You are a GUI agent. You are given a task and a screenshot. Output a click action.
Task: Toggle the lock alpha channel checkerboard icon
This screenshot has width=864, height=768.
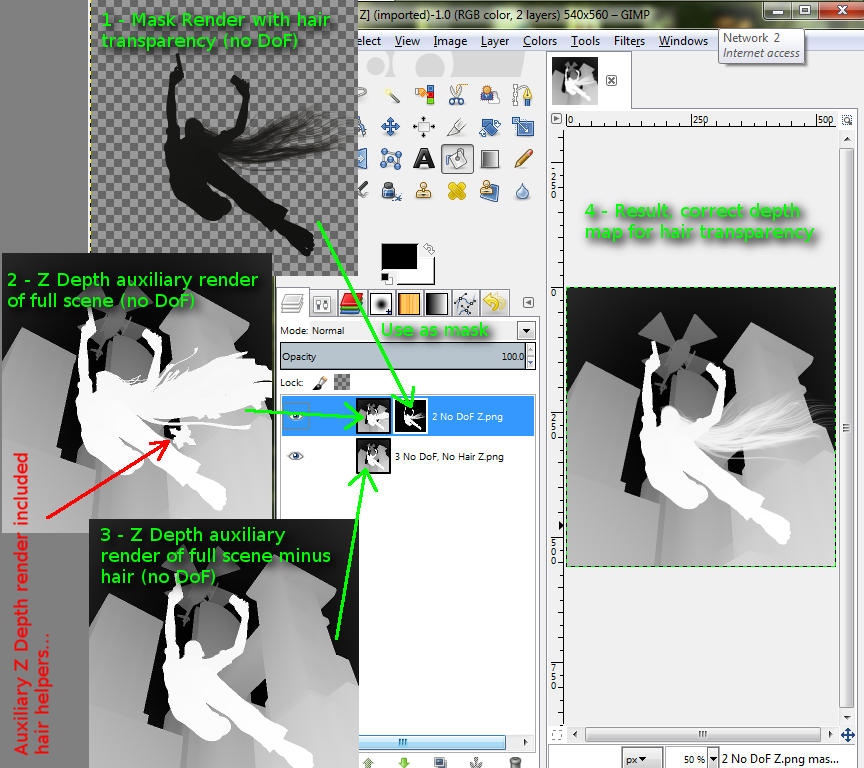point(342,382)
